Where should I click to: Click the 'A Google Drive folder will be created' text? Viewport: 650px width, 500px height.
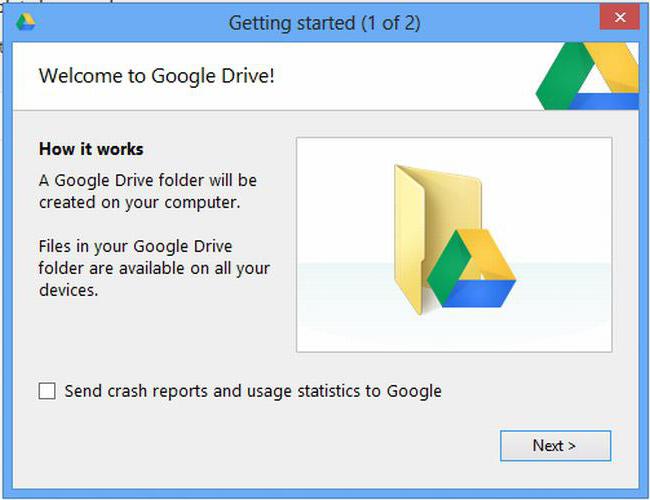(148, 192)
